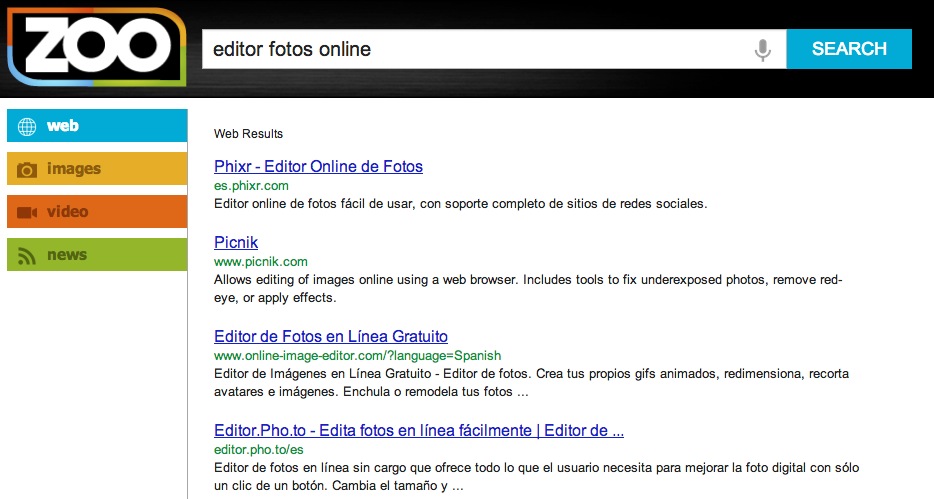This screenshot has width=934, height=499.
Task: Click the camcorder icon on the video tab
Action: point(27,212)
